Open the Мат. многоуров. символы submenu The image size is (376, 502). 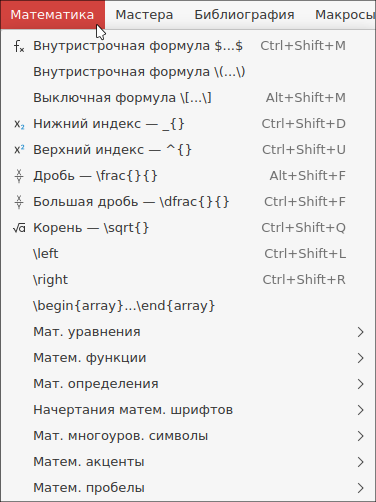pos(188,436)
